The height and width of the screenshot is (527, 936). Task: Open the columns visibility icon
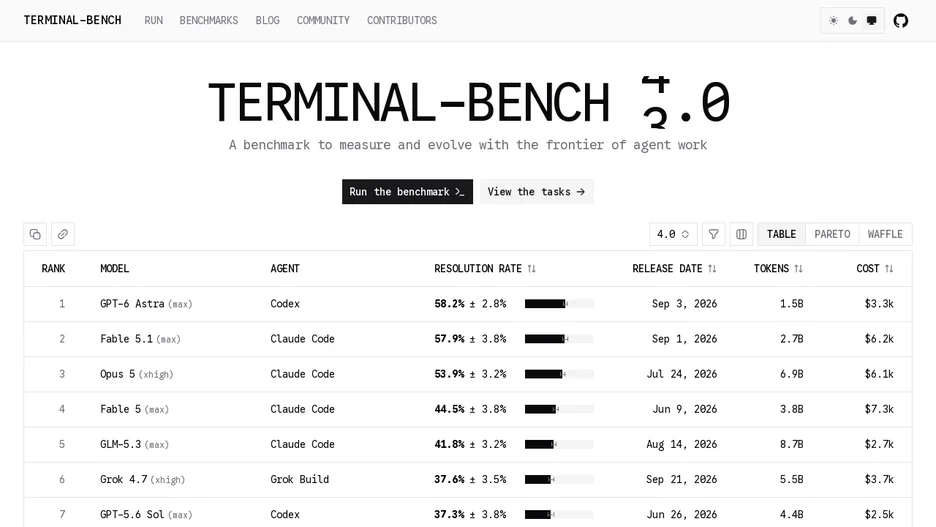[x=741, y=234]
